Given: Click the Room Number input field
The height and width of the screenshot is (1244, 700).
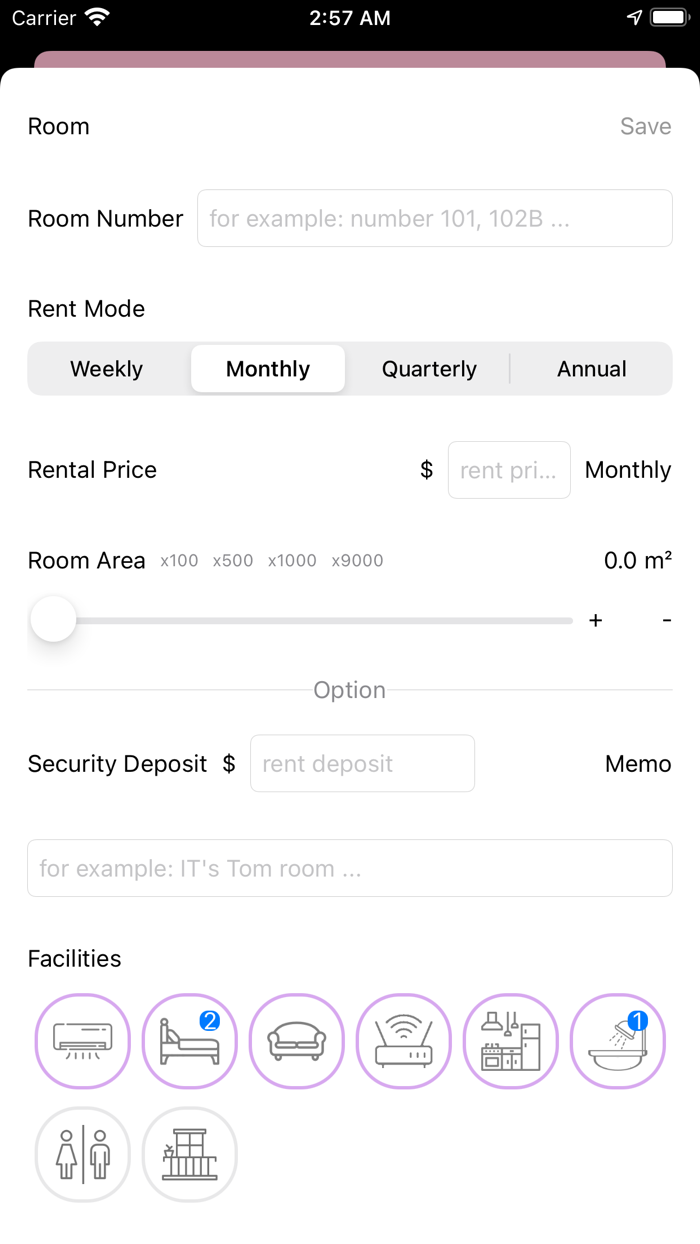Looking at the screenshot, I should click(x=434, y=218).
